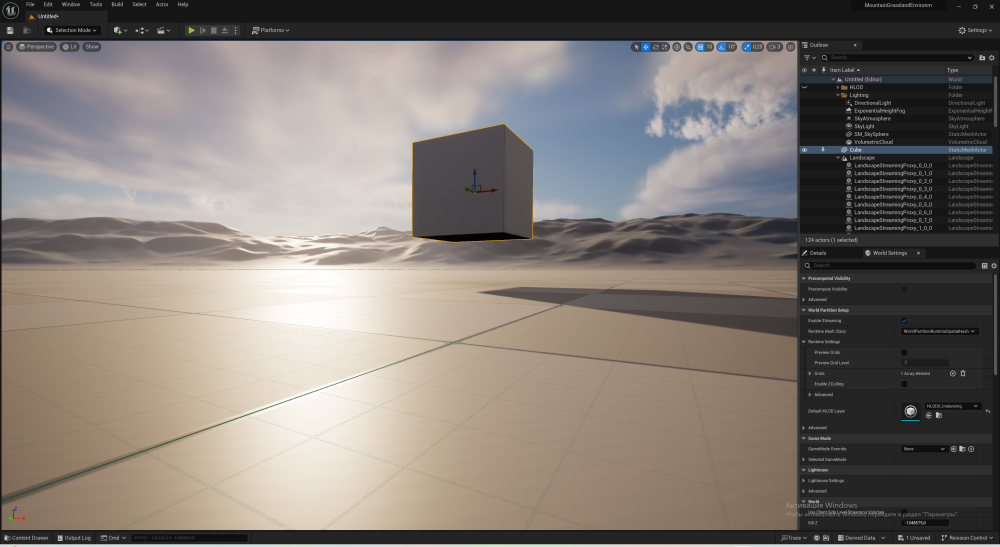
Task: Toggle visibility eye for Cube actor
Action: click(x=804, y=150)
